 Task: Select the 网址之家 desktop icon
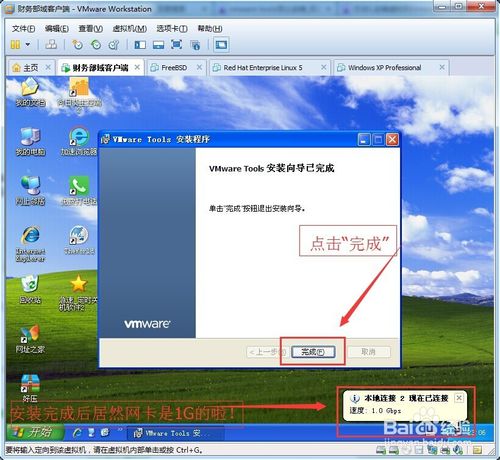30,339
